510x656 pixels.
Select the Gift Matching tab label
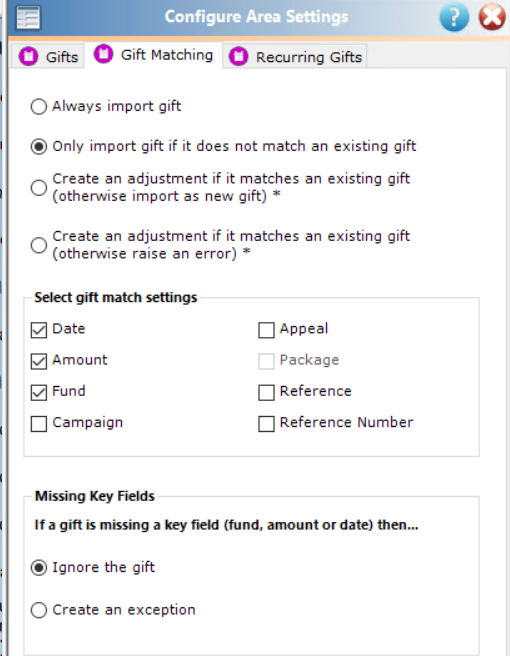pos(167,55)
